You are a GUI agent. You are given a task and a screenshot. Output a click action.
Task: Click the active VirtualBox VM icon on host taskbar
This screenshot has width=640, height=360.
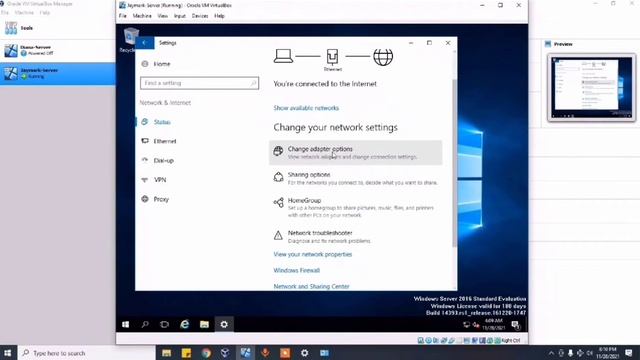tap(245, 353)
